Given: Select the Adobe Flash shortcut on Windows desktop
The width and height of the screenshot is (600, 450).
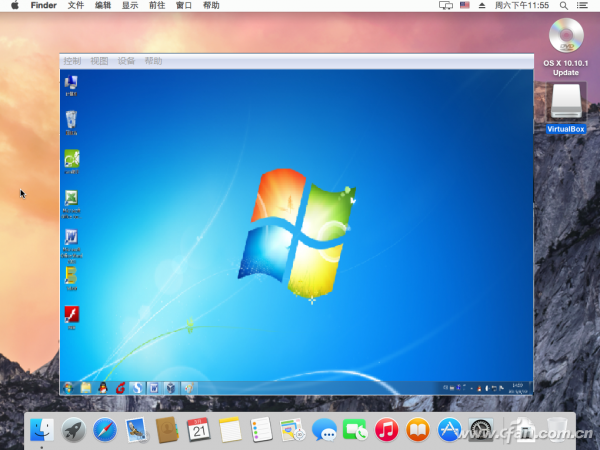Looking at the screenshot, I should tap(72, 318).
